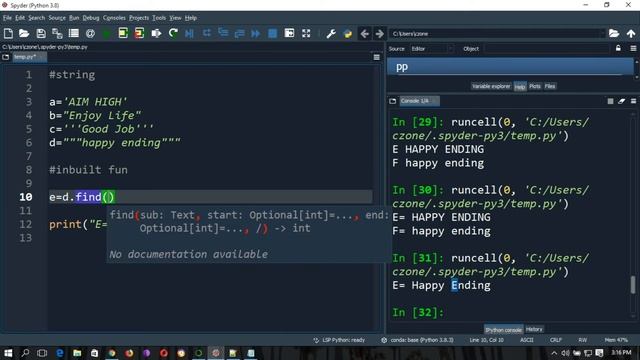Toggle fullscreen mode icon

pyautogui.click(x=306, y=33)
